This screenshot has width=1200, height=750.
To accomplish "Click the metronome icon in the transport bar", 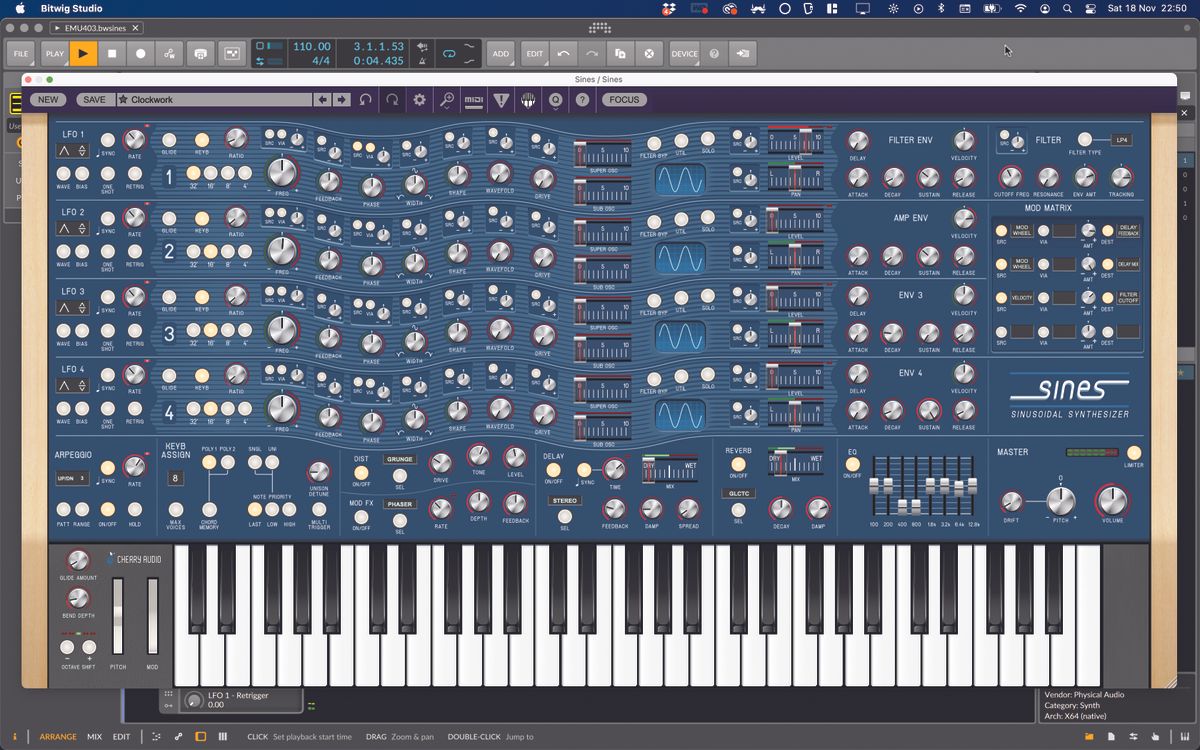I will click(424, 61).
